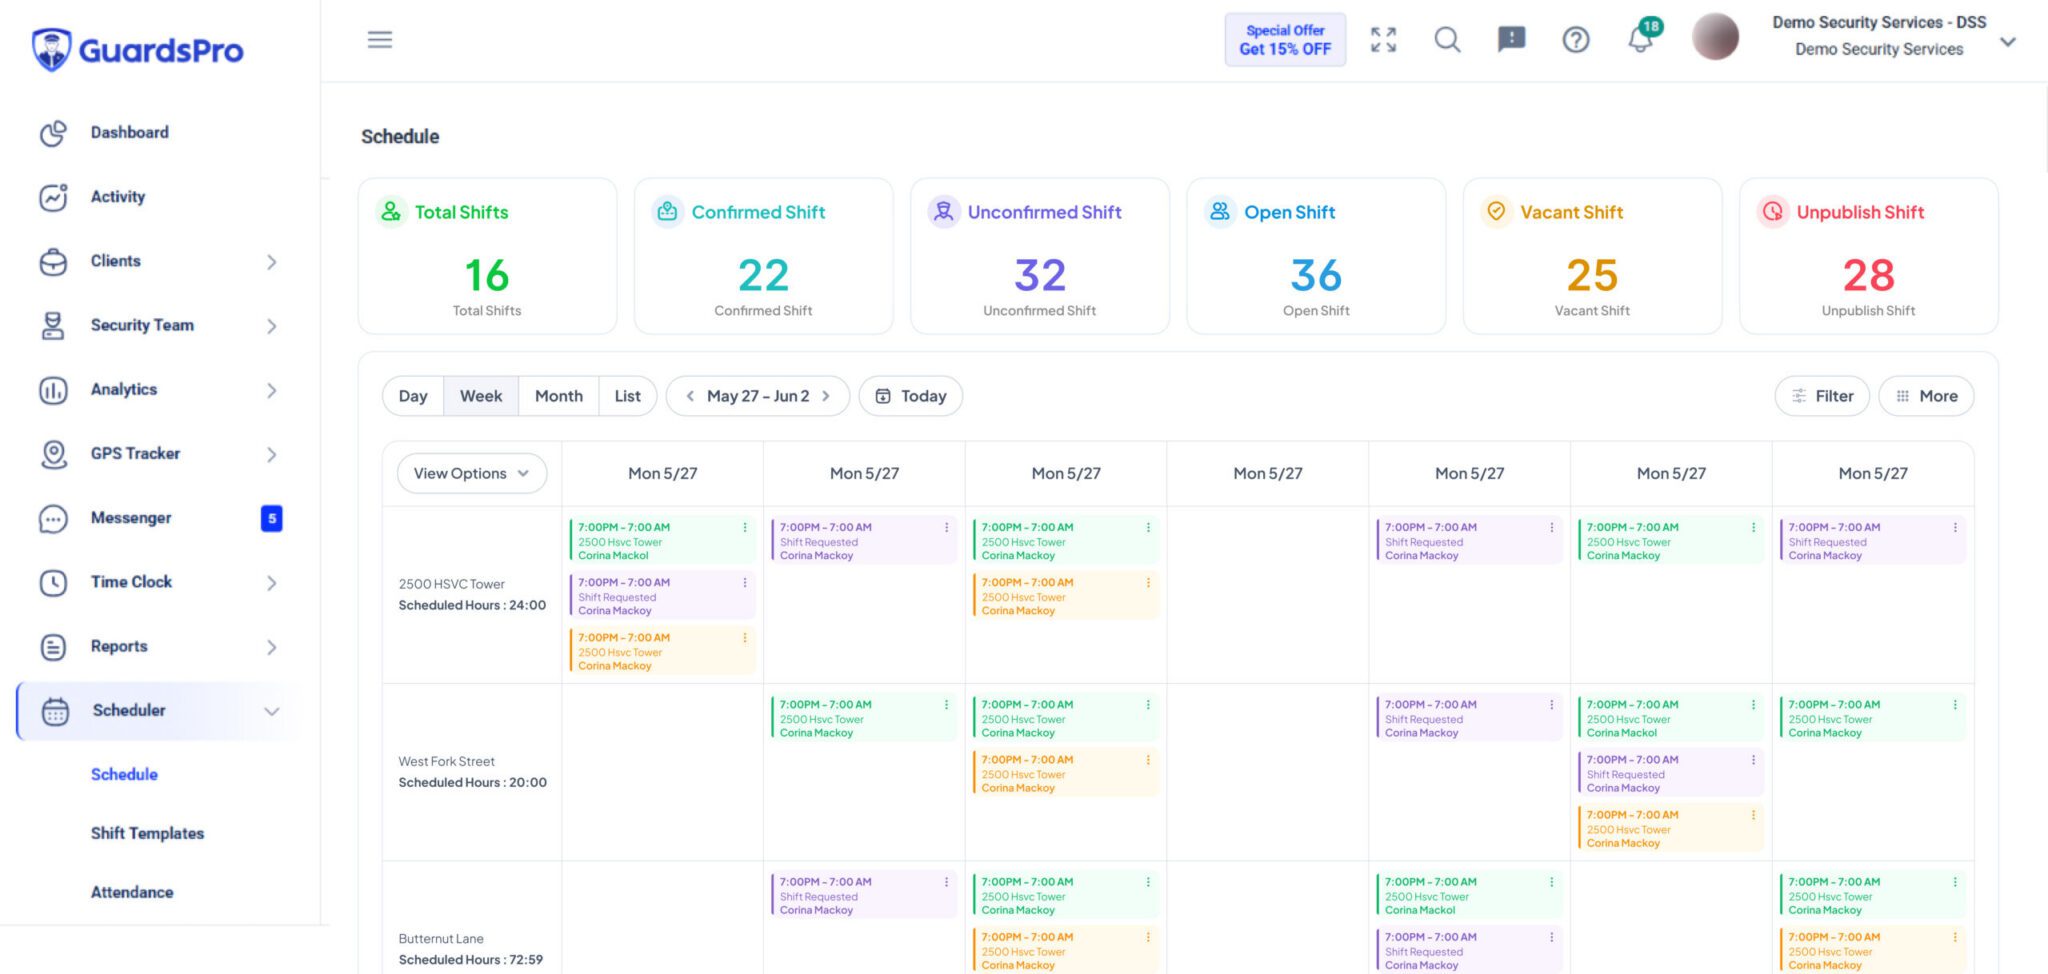
Task: Go to next week with right chevron
Action: pos(826,396)
